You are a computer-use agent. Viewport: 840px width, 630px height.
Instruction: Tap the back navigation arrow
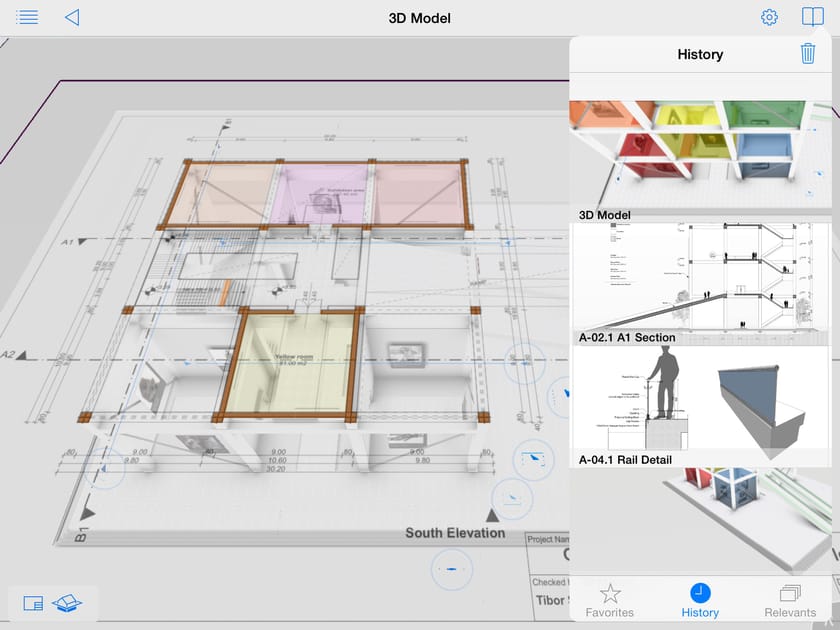click(71, 17)
